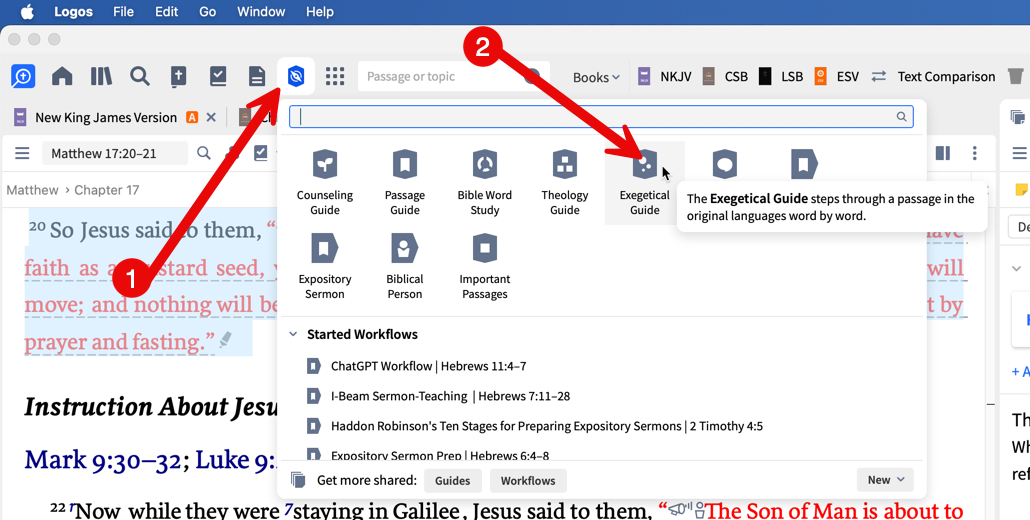Click the search icon inside guides filter box

pos(901,117)
